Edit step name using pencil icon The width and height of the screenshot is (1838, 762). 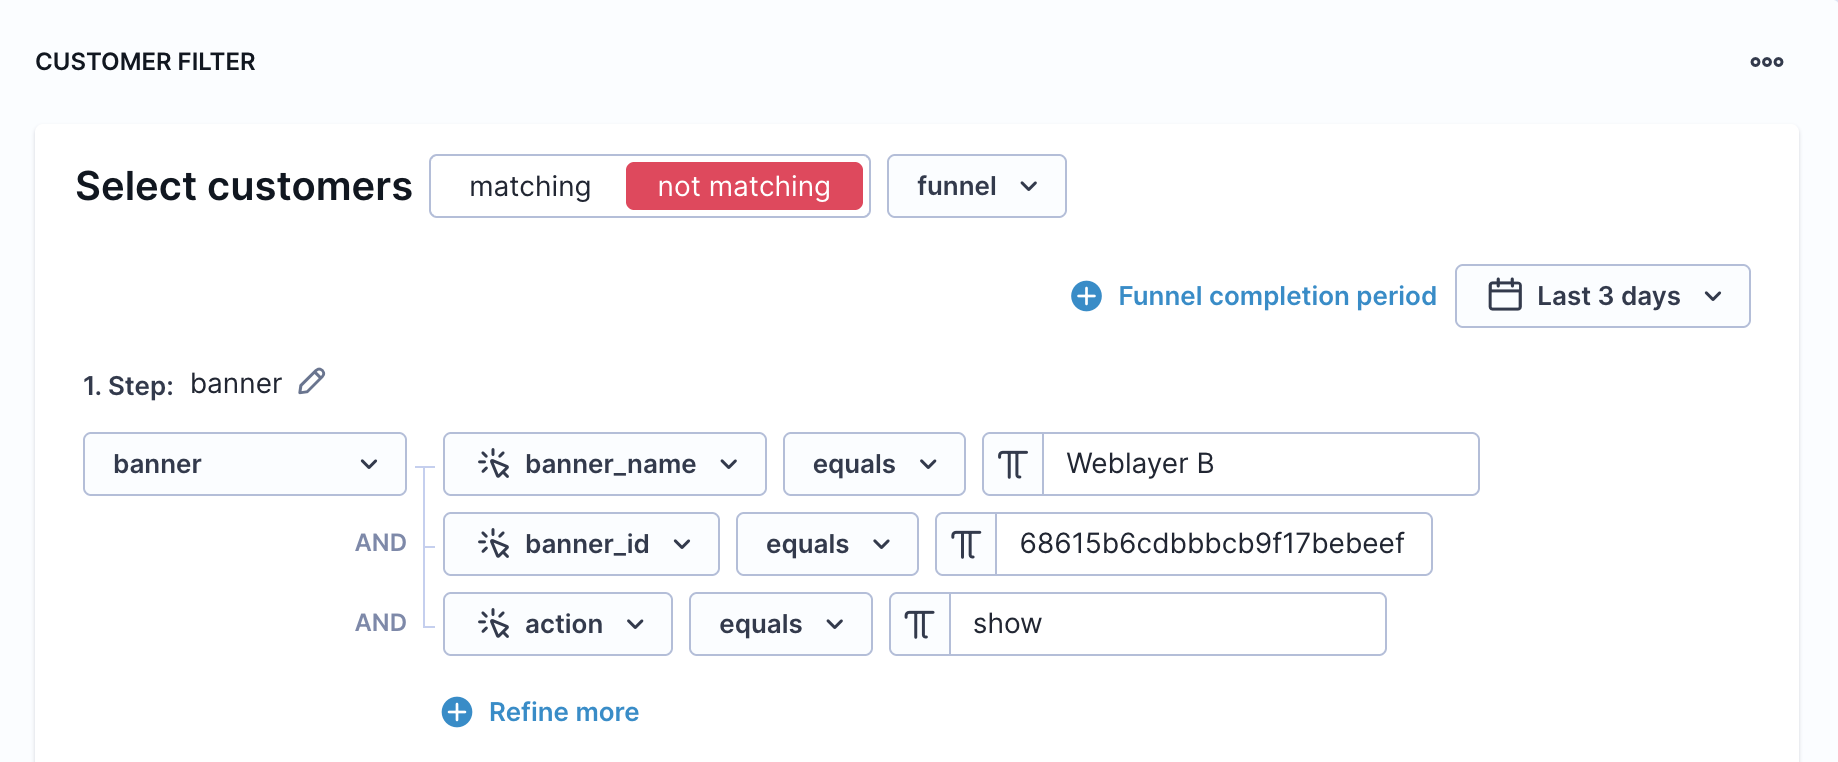pyautogui.click(x=312, y=381)
